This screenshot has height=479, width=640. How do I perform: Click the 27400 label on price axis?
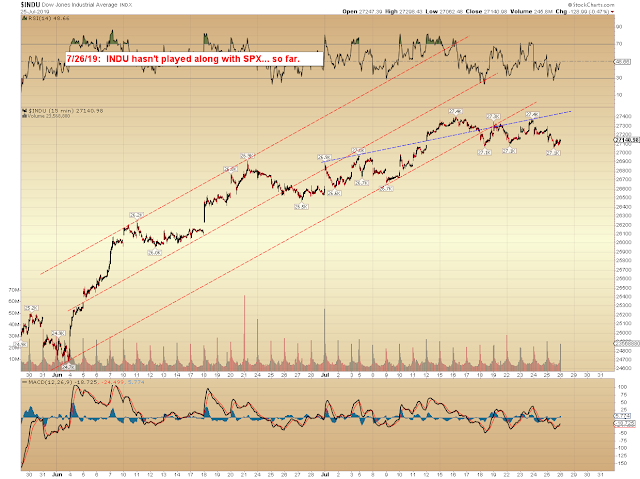pyautogui.click(x=623, y=117)
